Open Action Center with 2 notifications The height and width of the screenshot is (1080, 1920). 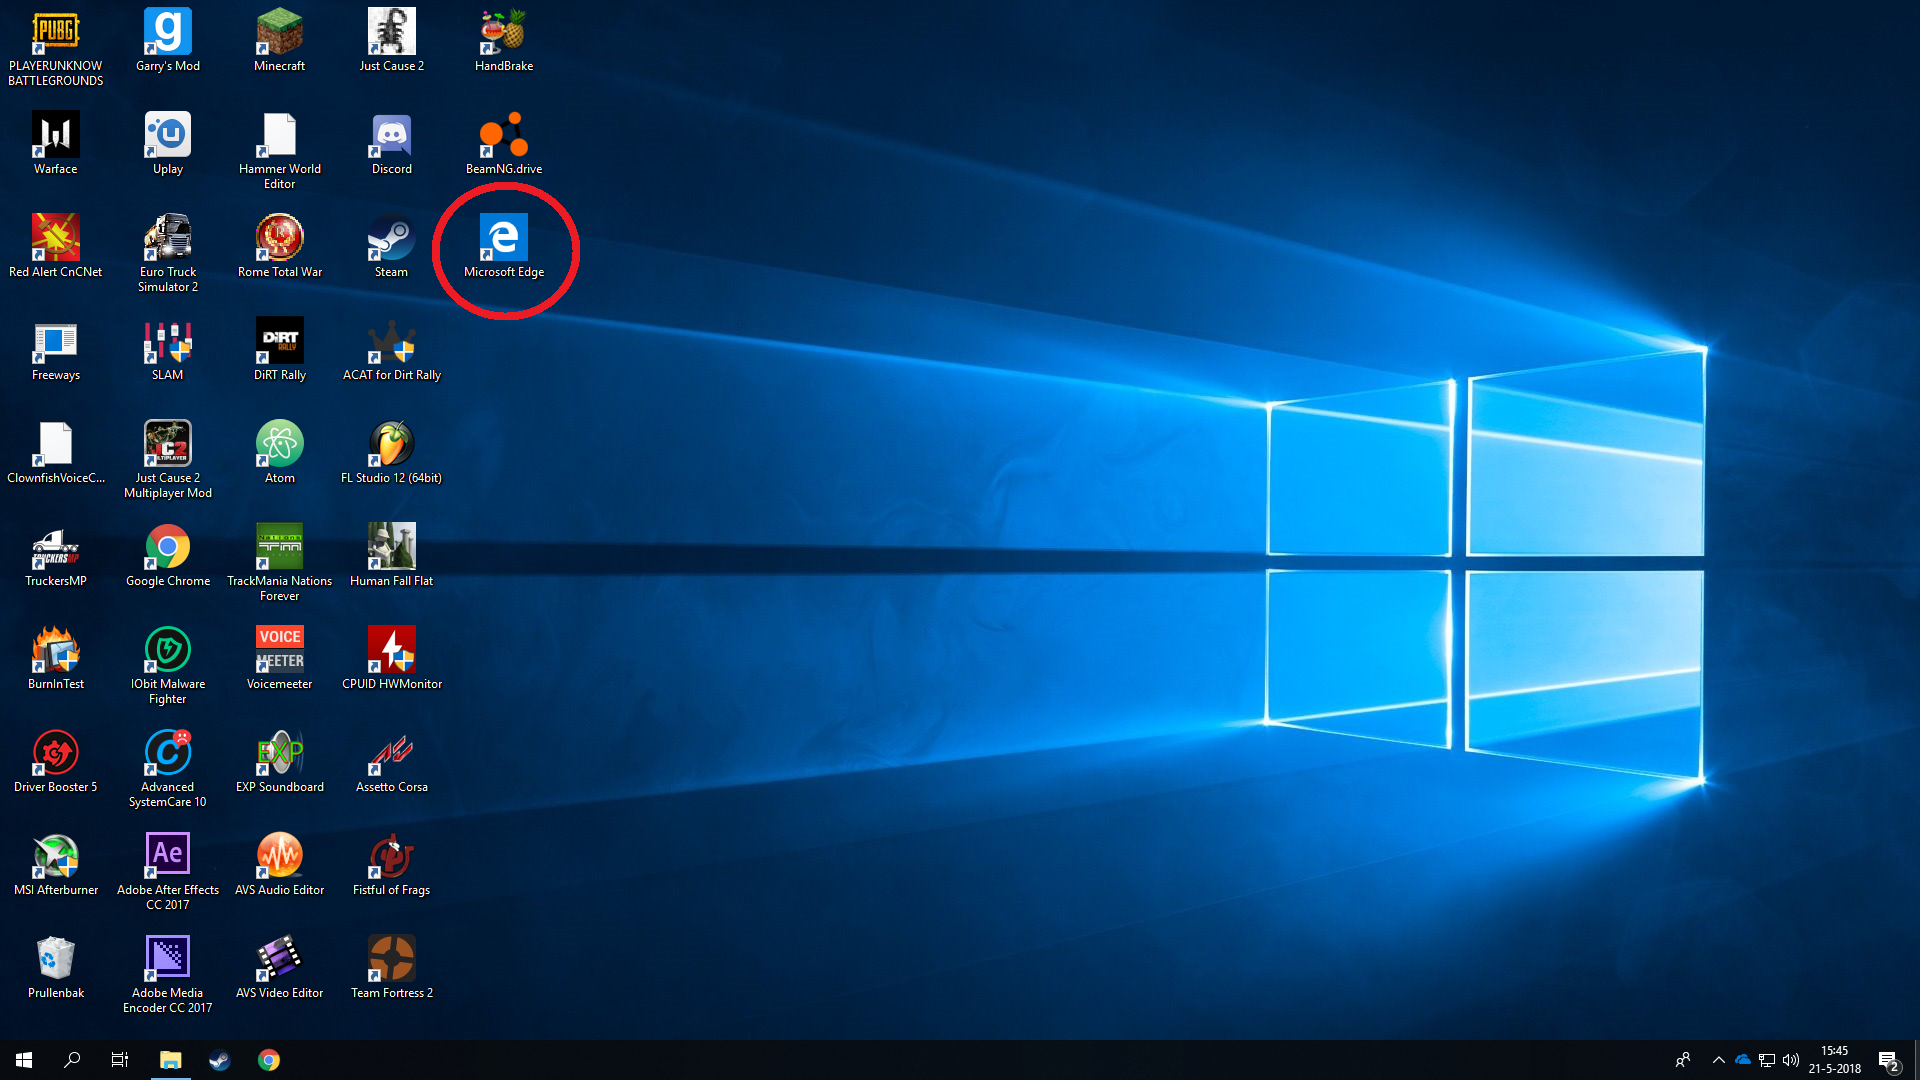point(1890,1060)
